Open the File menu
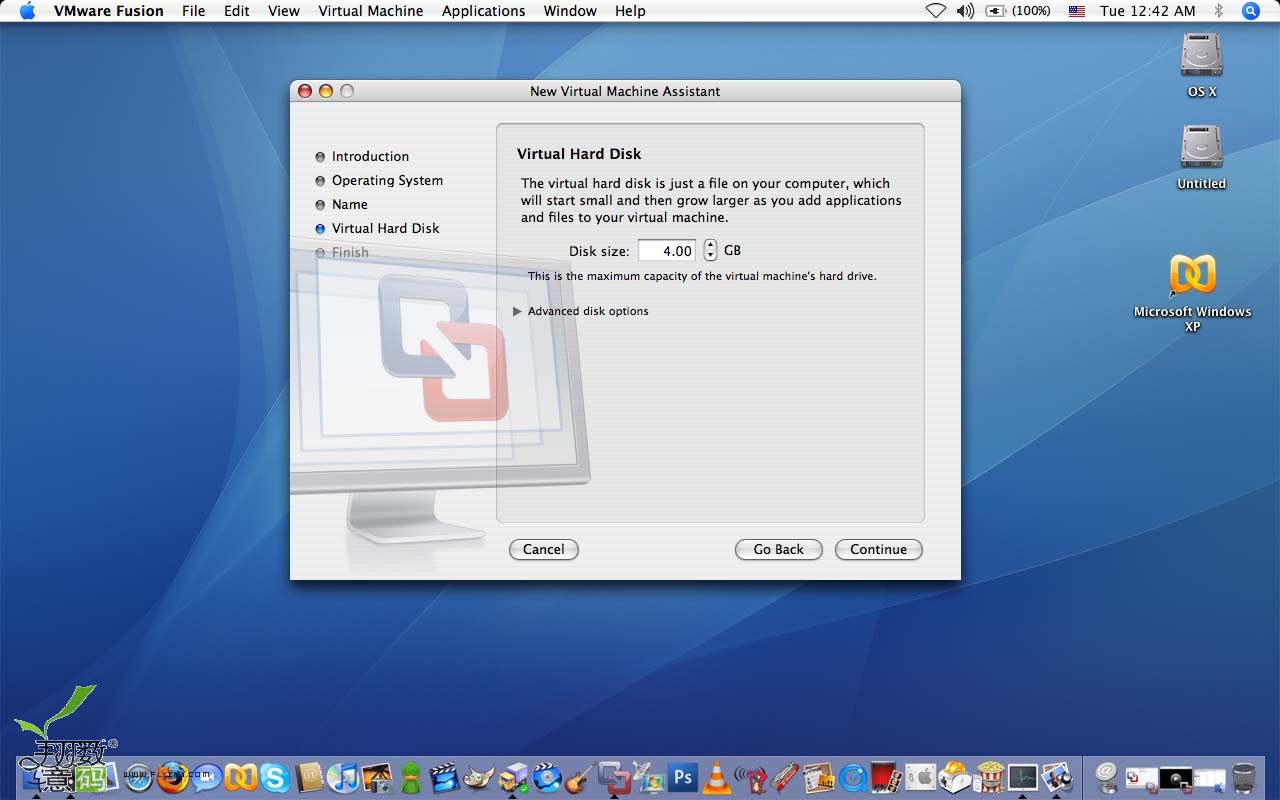 pyautogui.click(x=193, y=11)
